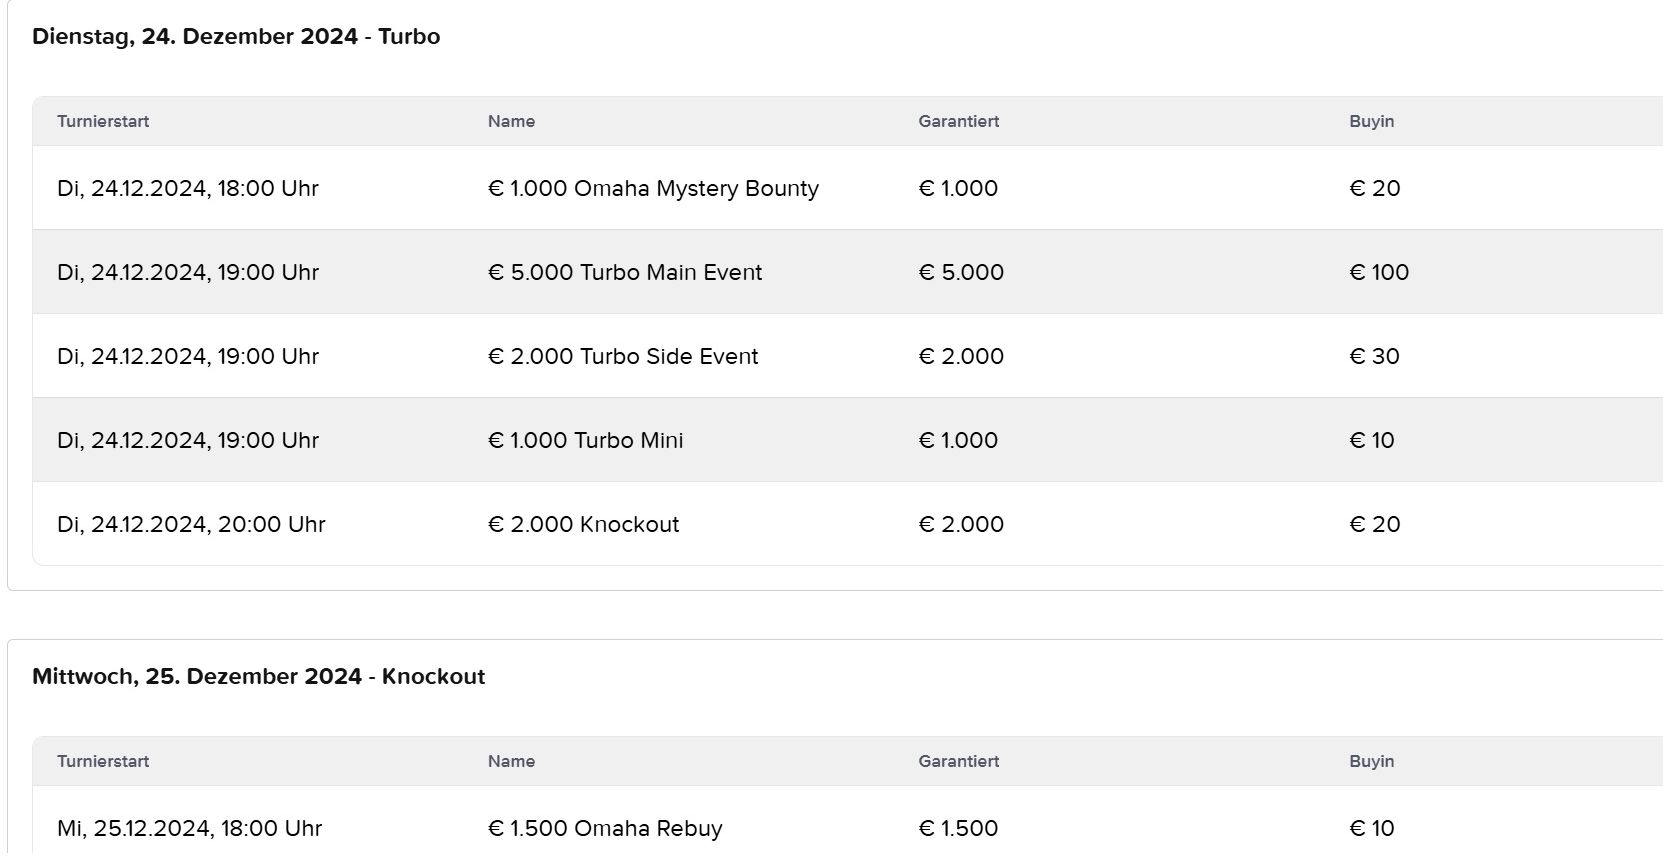The width and height of the screenshot is (1663, 857).
Task: Click the Name column header in Turbo table
Action: pos(511,121)
